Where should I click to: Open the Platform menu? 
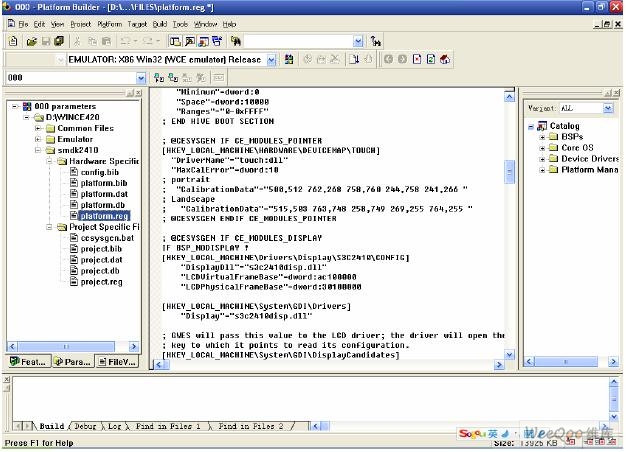point(109,23)
